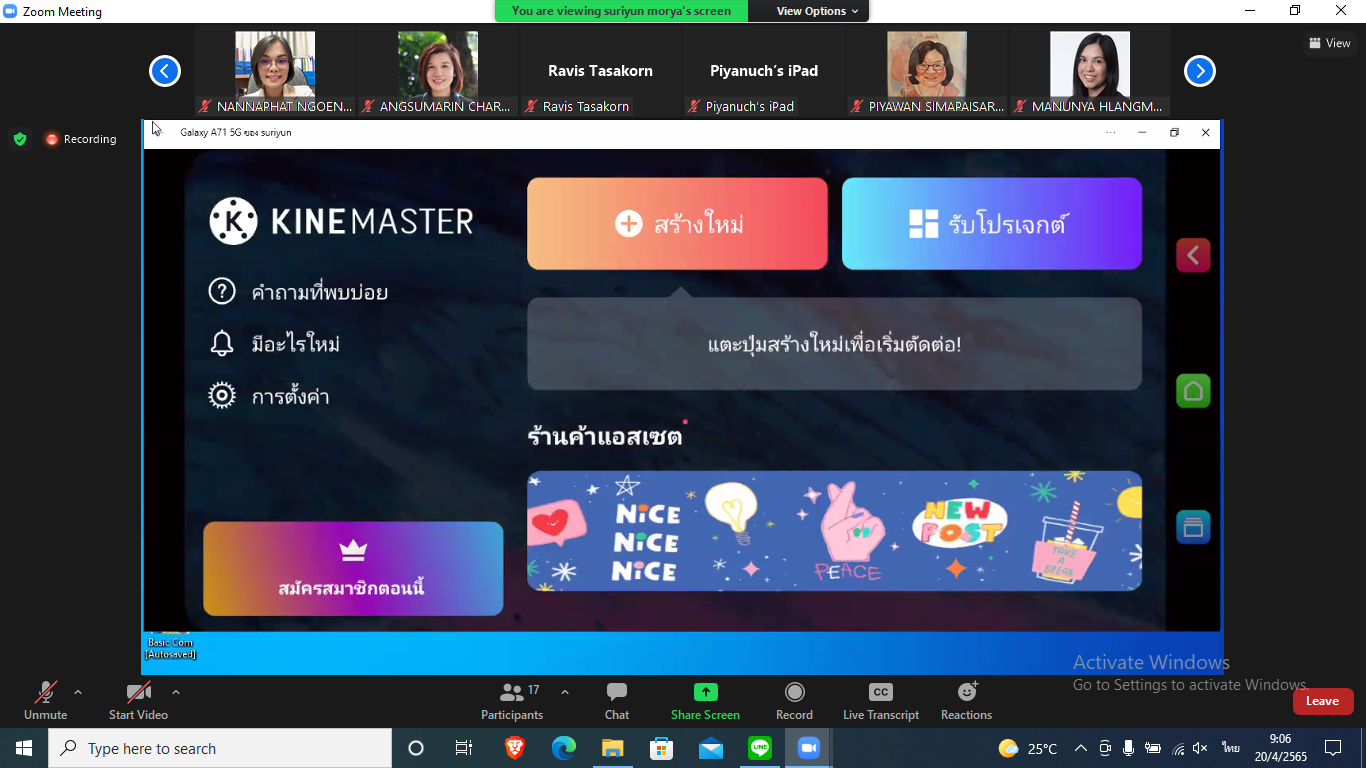Click the Zoom icon in the taskbar
This screenshot has height=768, width=1366.
click(808, 748)
